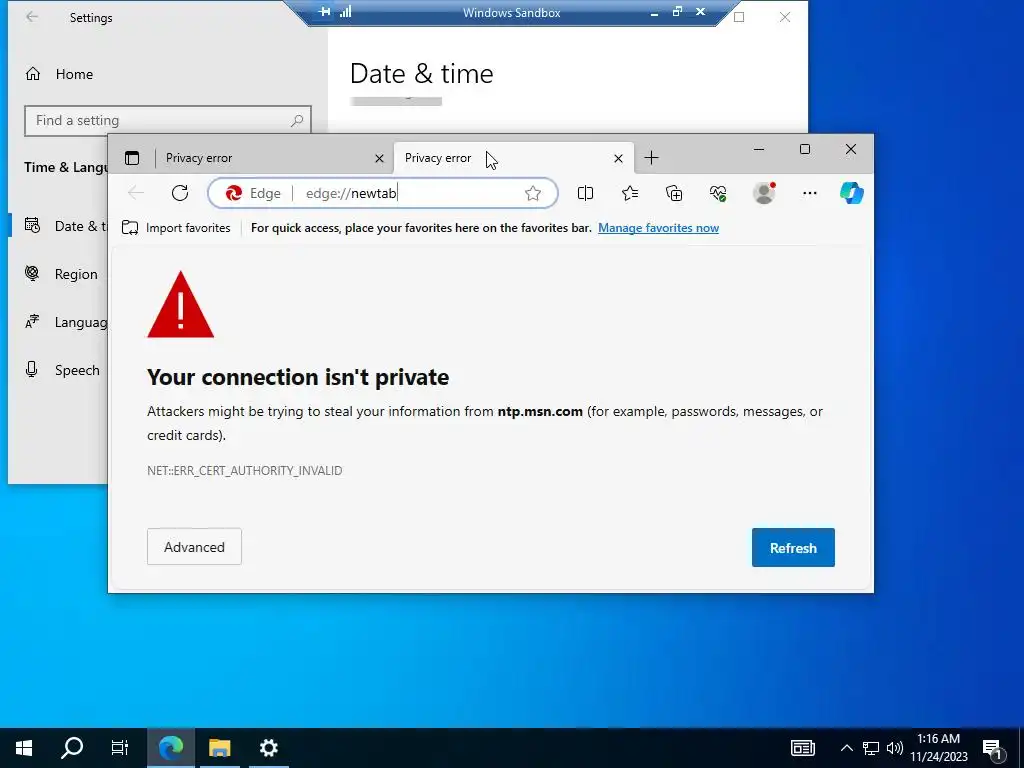The image size is (1024, 768).
Task: Follow the Manage favorites now link
Action: tap(658, 228)
